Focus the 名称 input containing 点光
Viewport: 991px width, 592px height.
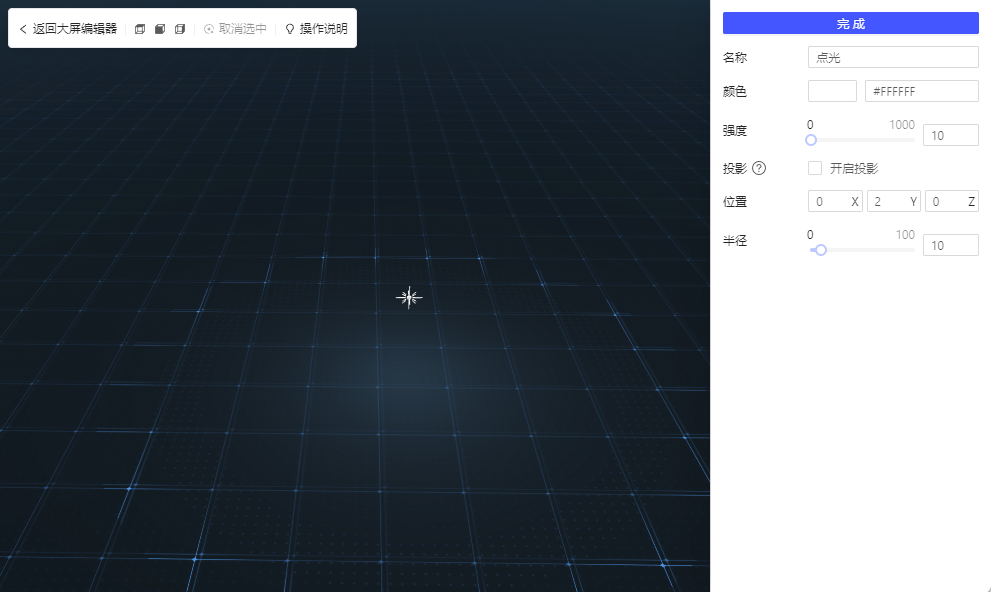893,57
